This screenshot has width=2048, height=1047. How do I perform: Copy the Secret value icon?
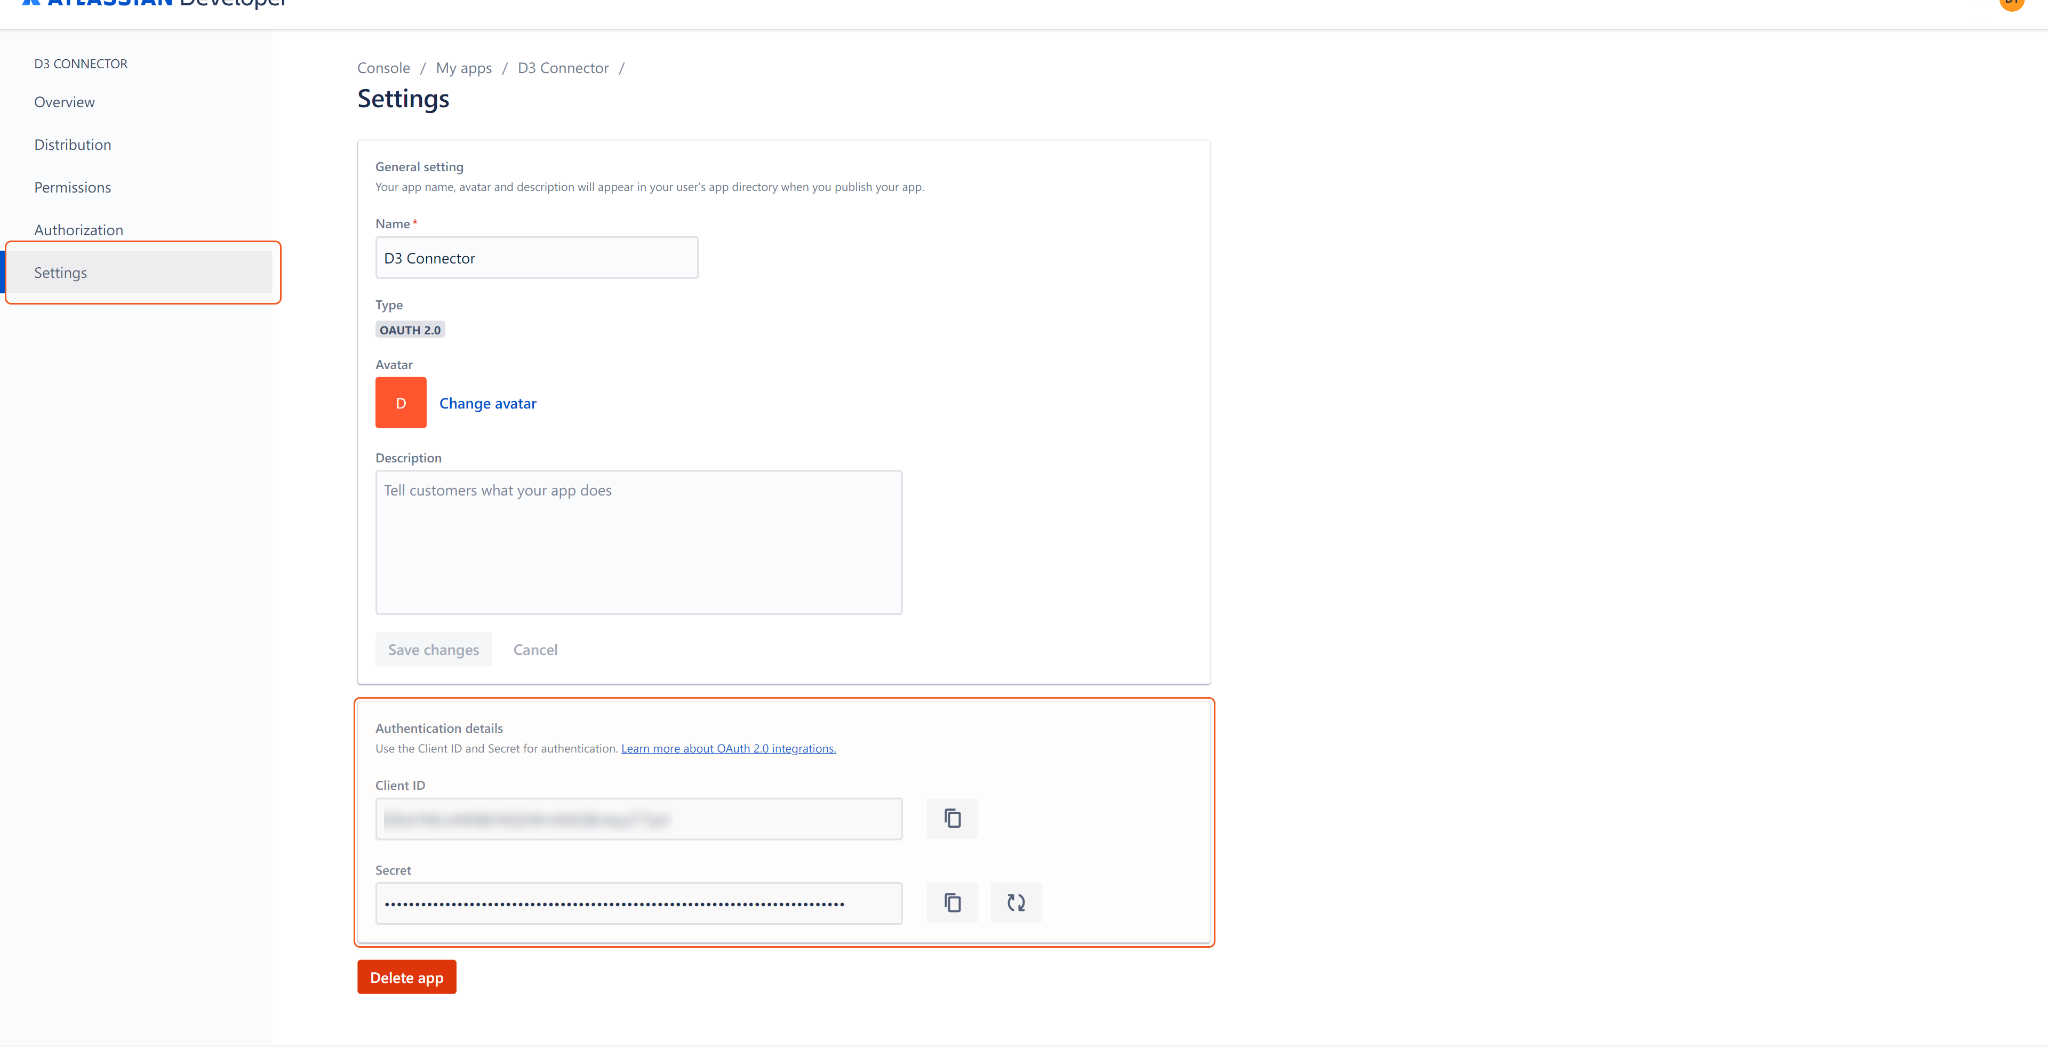point(952,903)
